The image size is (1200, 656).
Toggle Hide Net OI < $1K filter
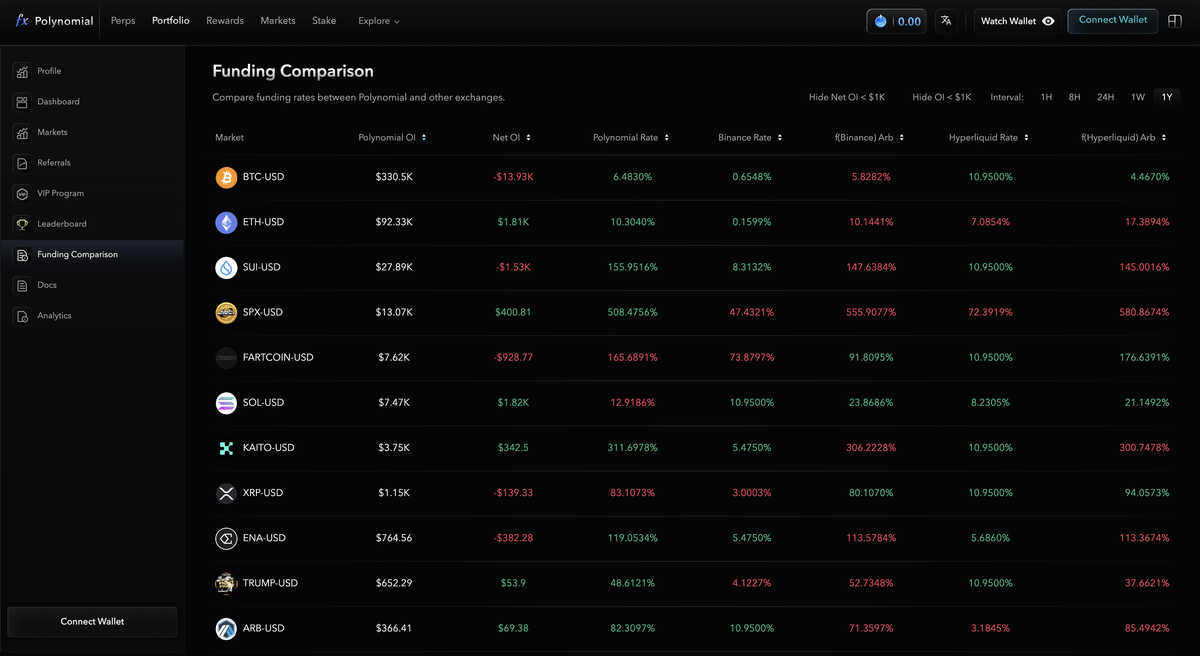pyautogui.click(x=847, y=97)
